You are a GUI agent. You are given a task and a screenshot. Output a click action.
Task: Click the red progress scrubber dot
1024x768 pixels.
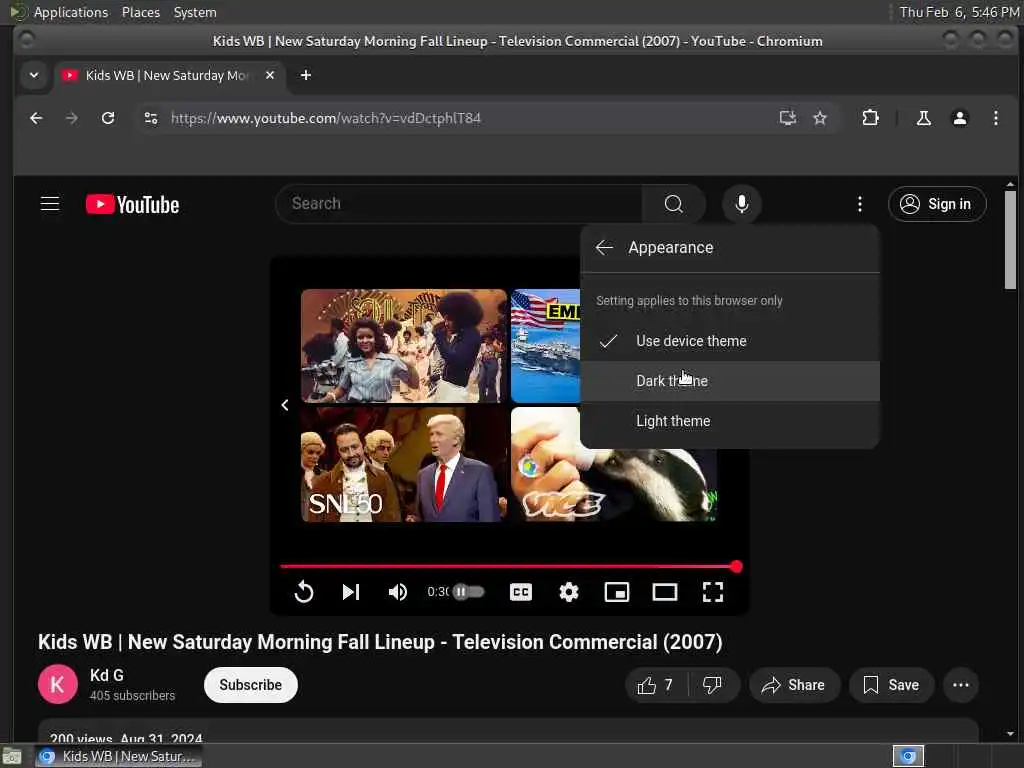[736, 566]
